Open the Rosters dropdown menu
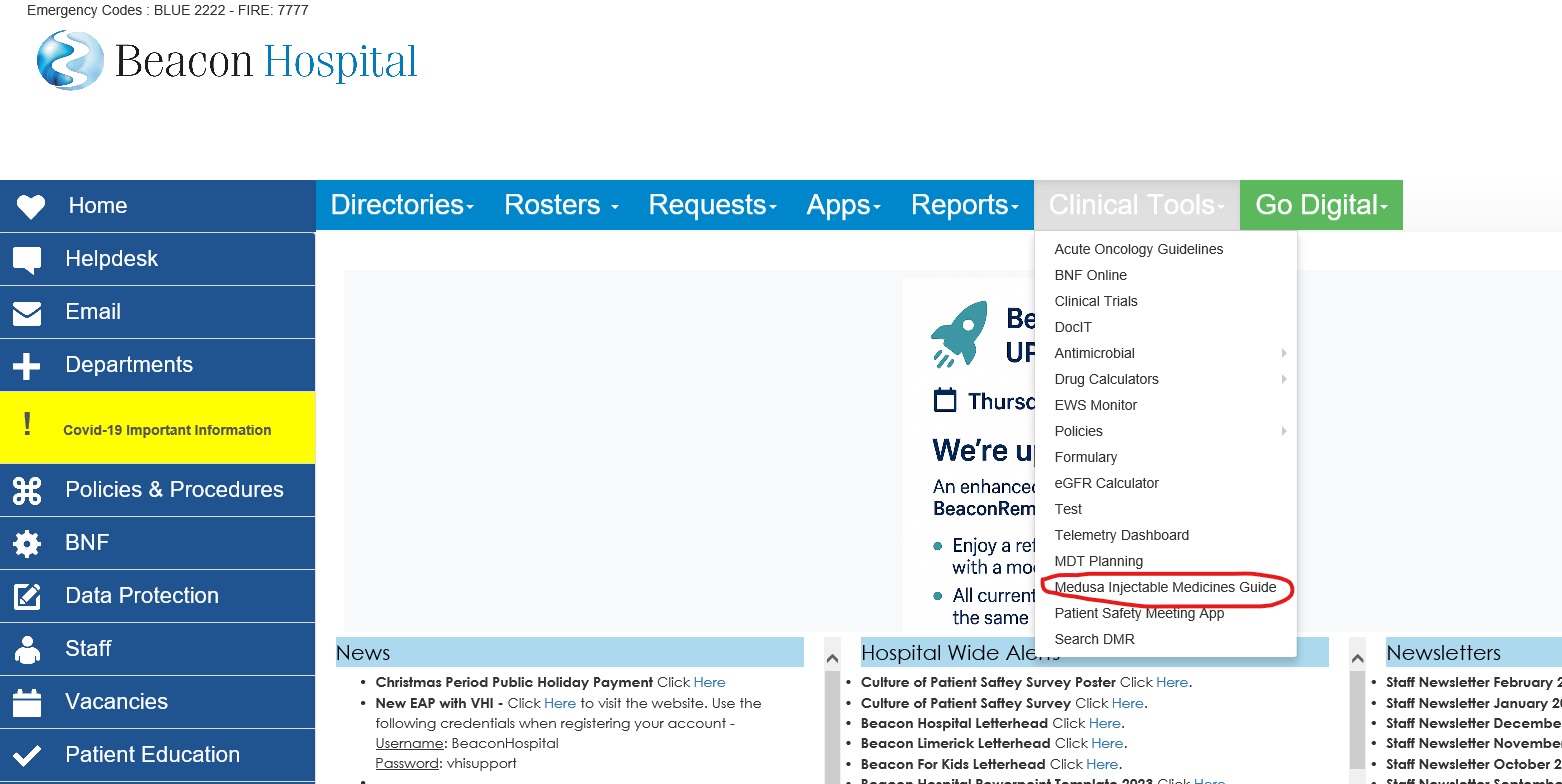 (561, 205)
